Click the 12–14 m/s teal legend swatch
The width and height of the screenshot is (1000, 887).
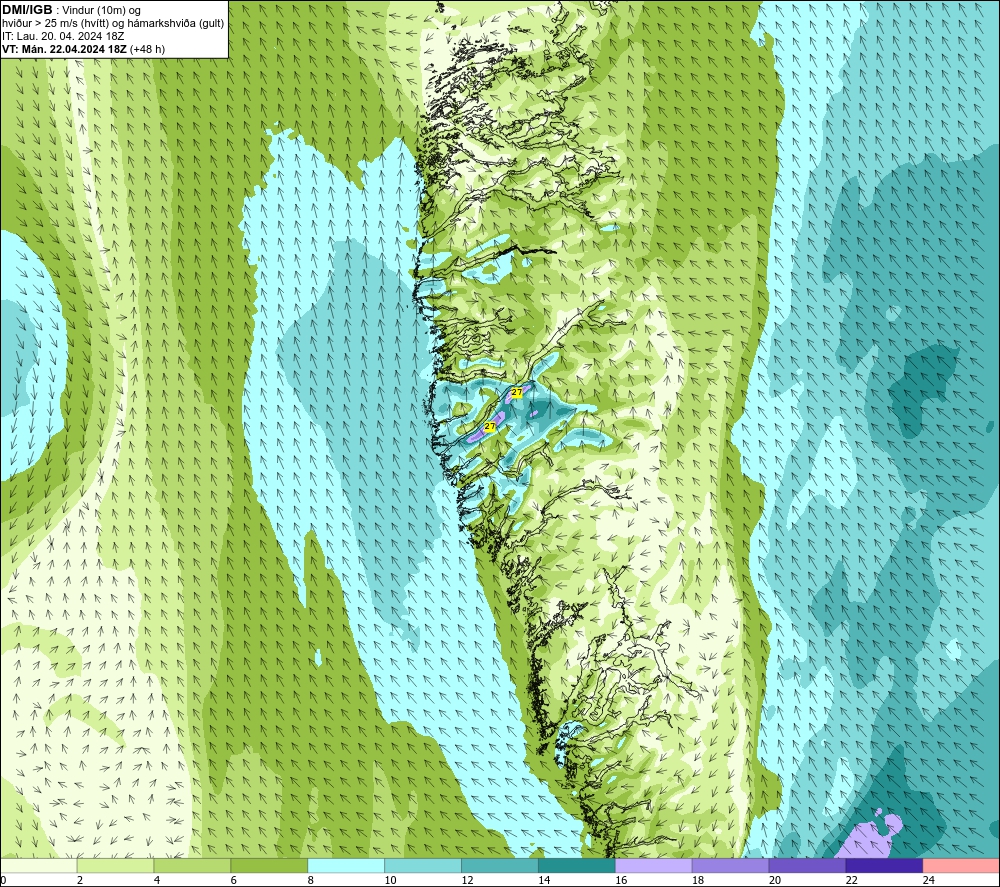[499, 866]
